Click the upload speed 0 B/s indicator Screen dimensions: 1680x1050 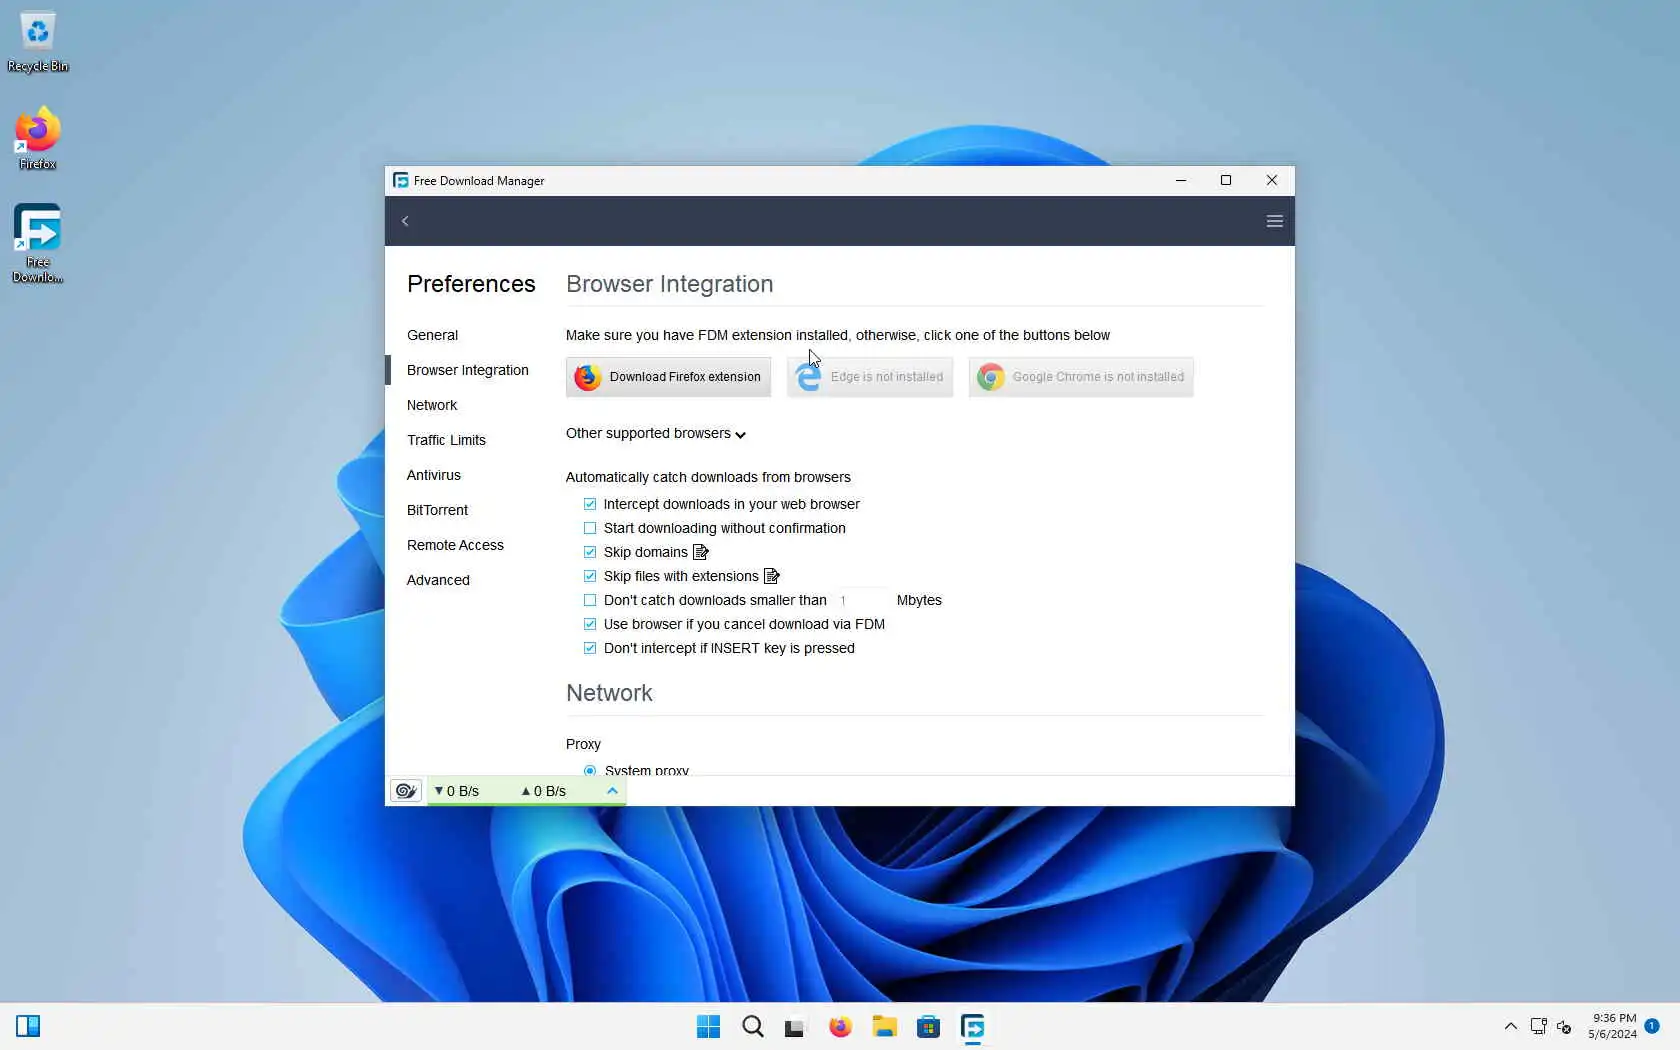coord(543,791)
